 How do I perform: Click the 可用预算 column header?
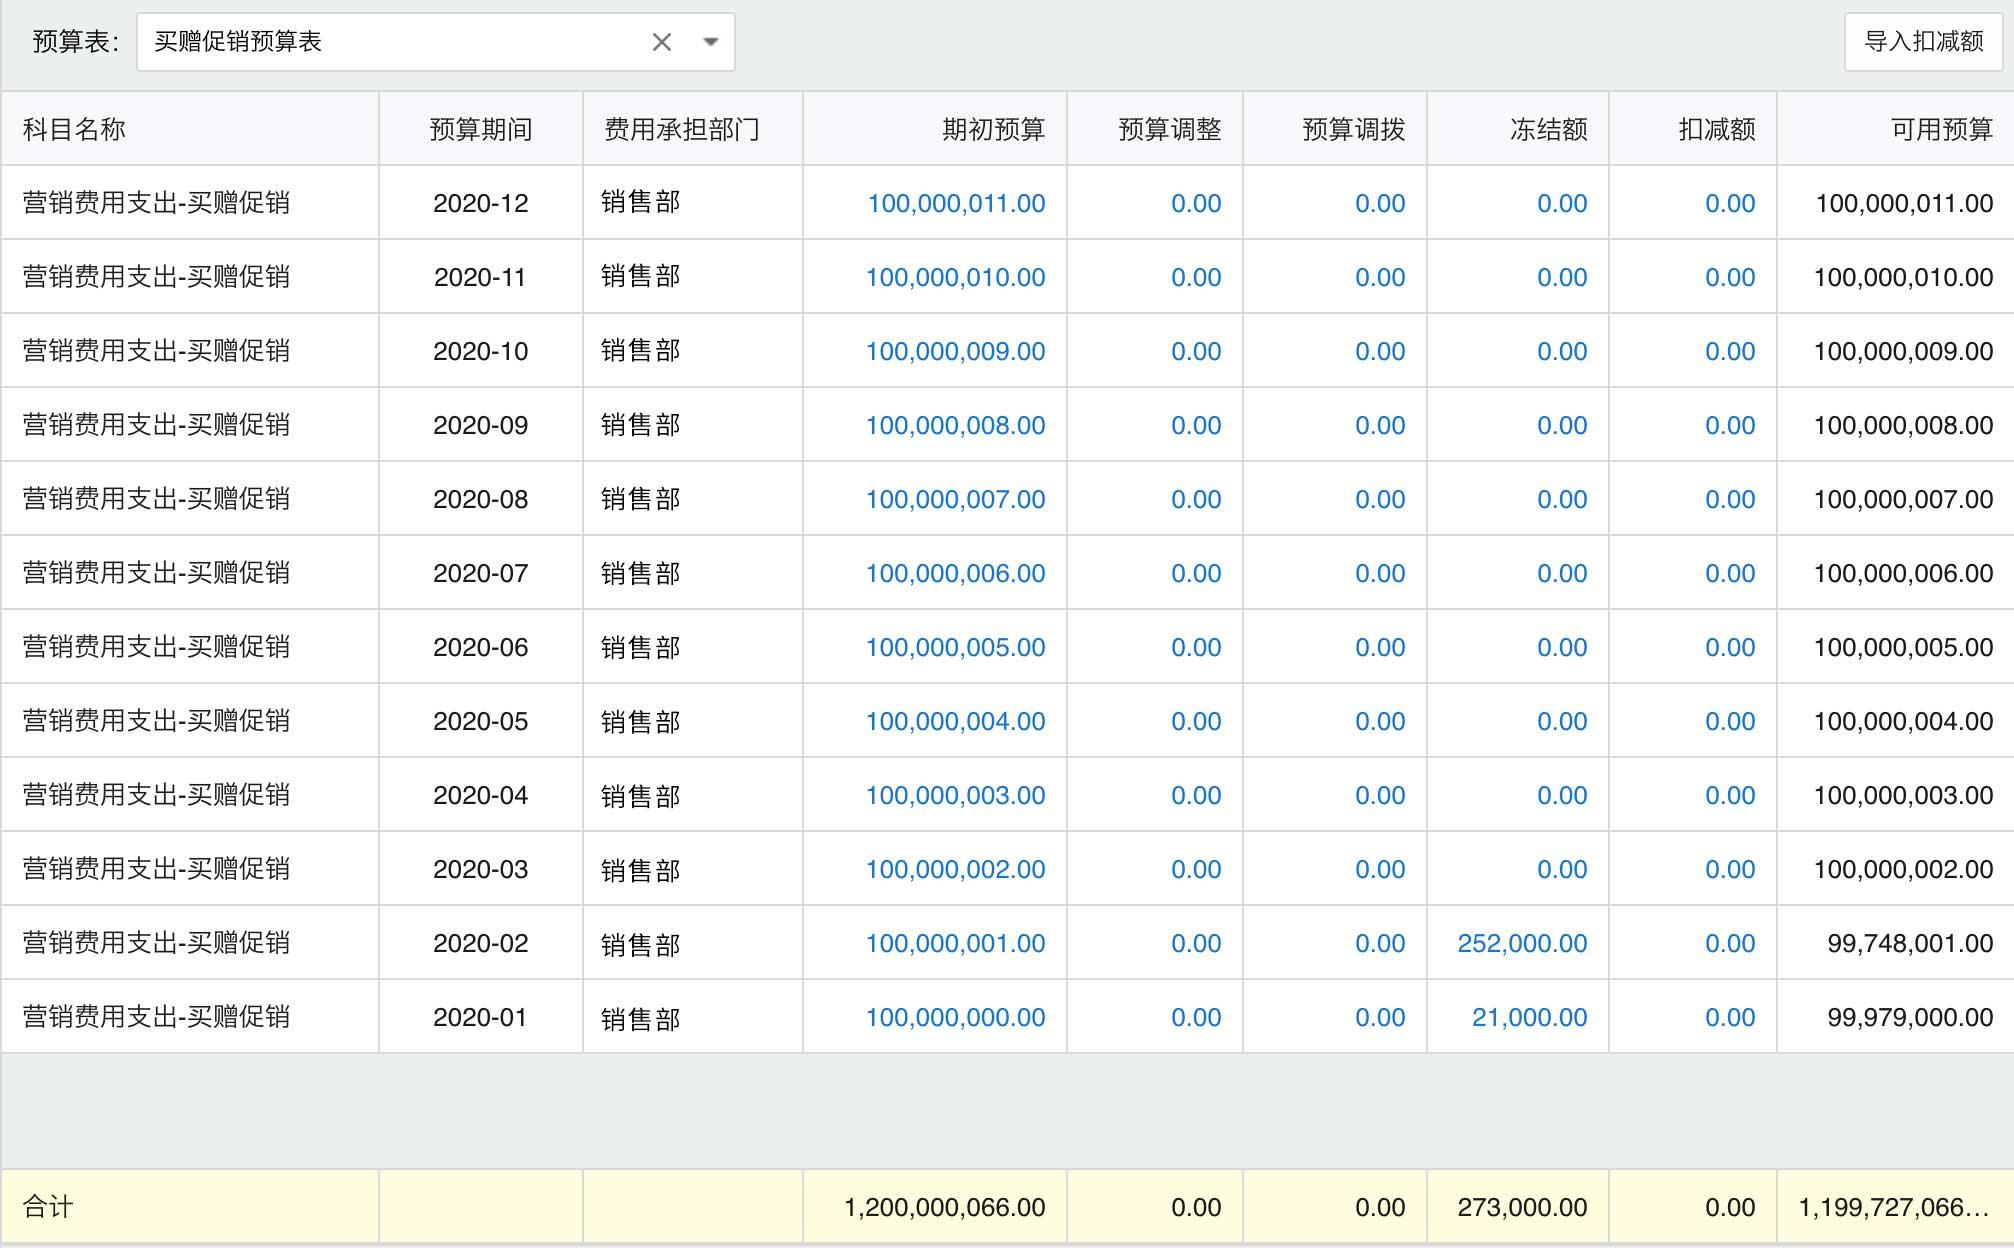(x=1941, y=129)
